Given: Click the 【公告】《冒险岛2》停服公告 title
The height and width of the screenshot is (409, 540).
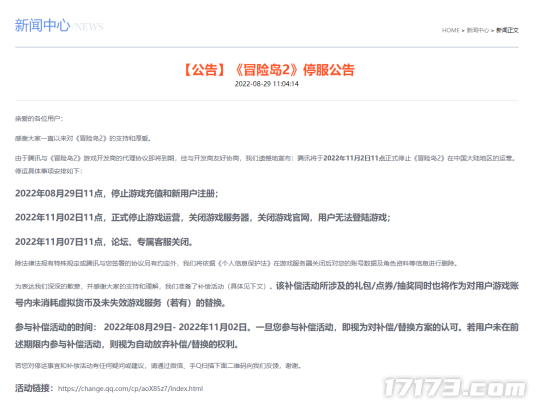Looking at the screenshot, I should coord(267,70).
